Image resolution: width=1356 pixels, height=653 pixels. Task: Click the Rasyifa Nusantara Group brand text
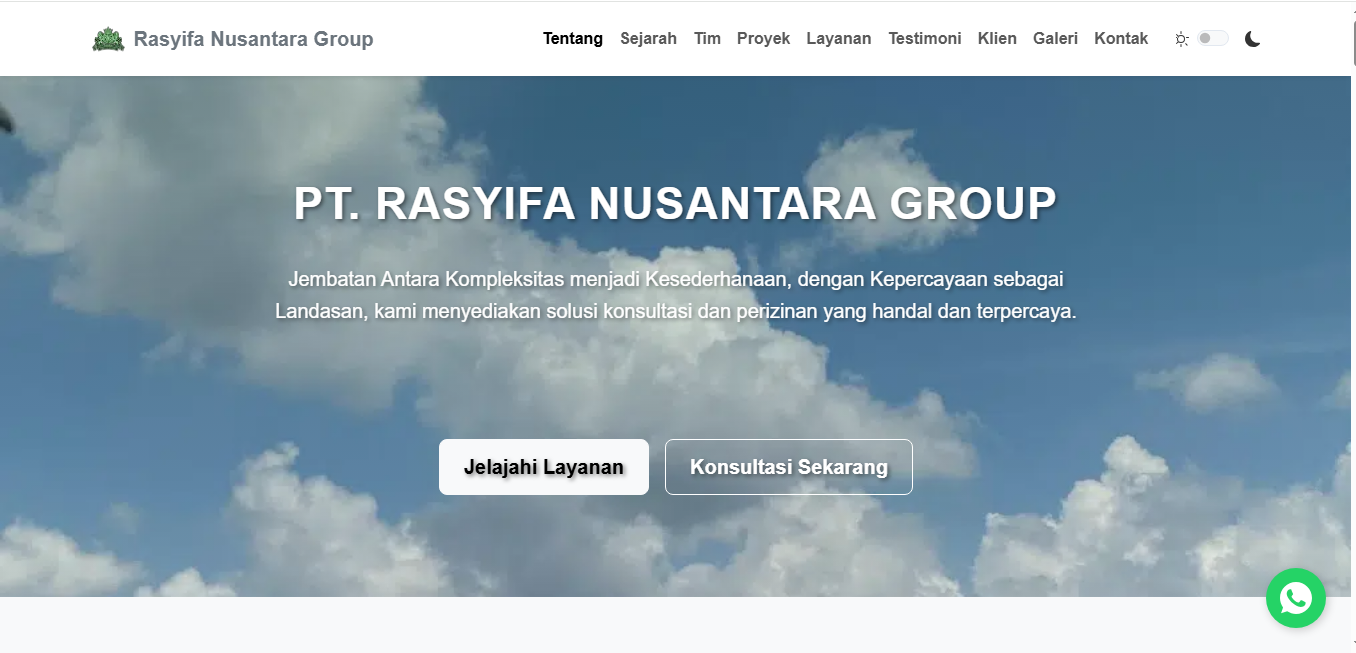tap(253, 39)
